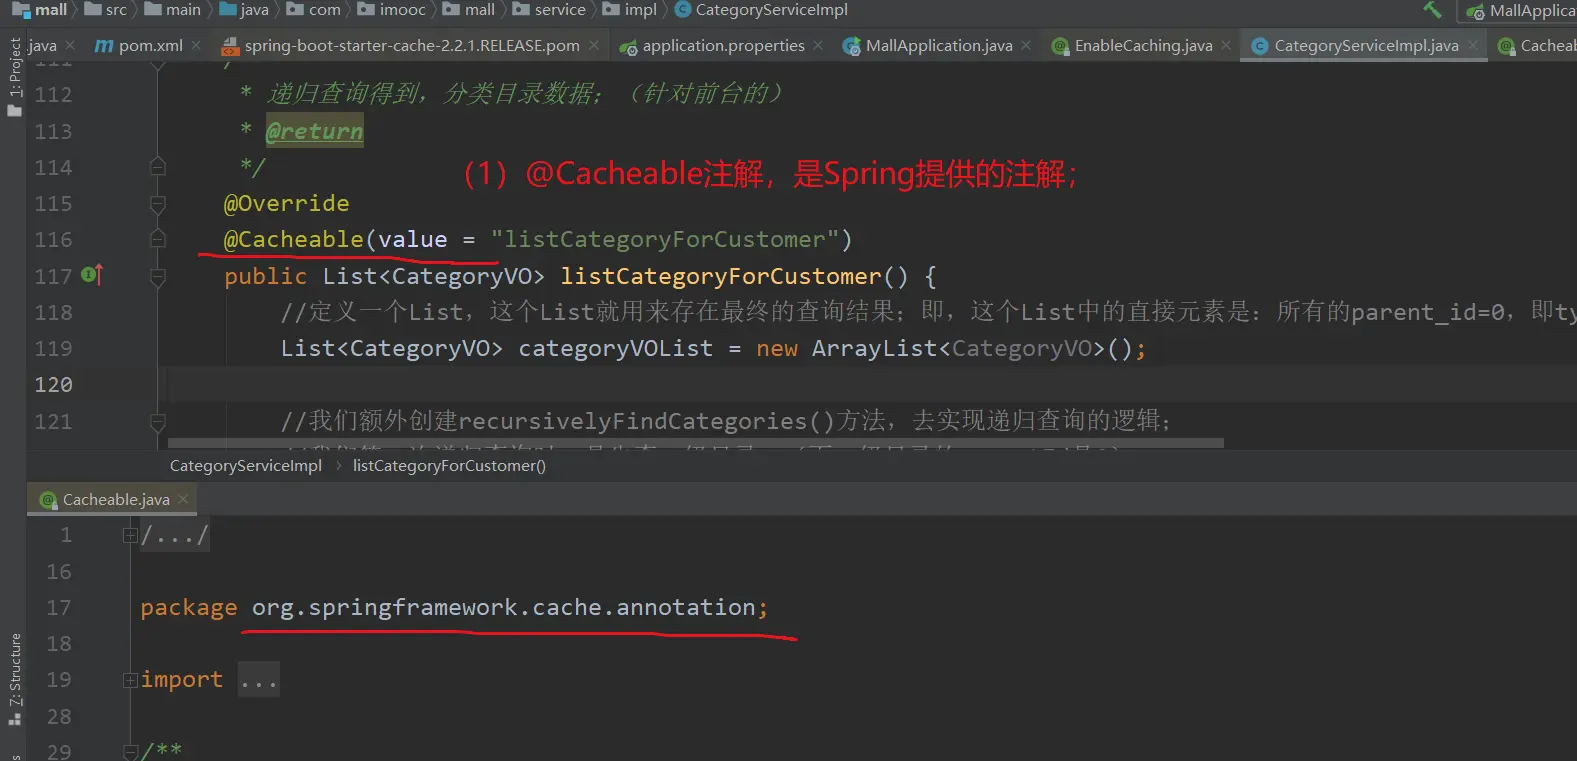Close the leftmost partially visible java tab

70,45
